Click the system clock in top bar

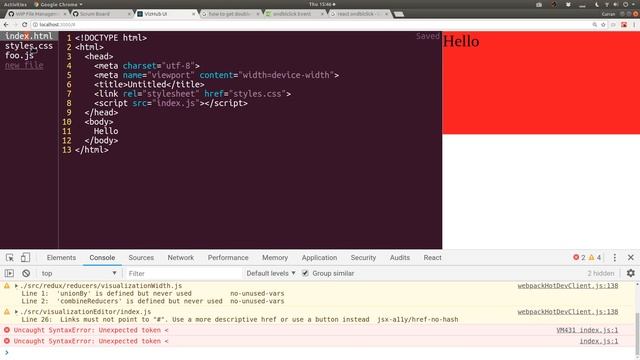[322, 4]
